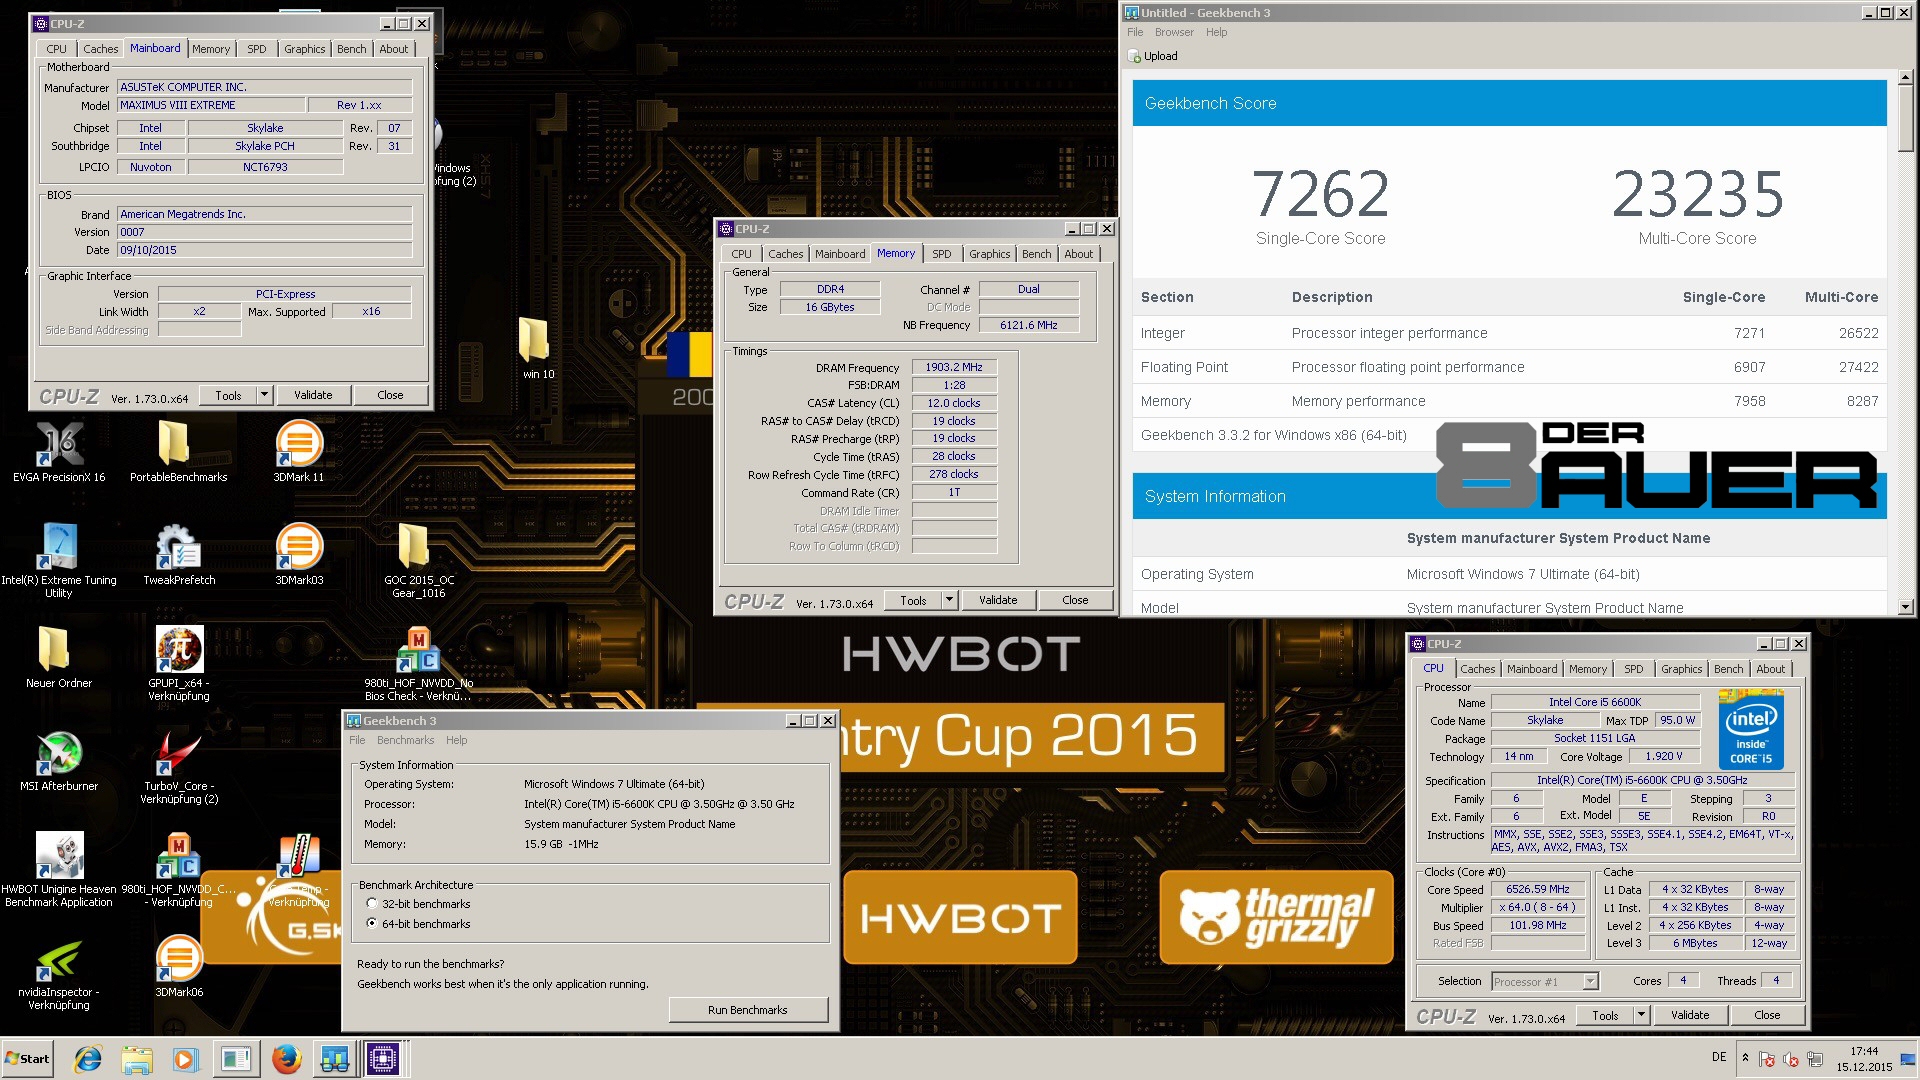Click the DRAM Frequency value 1903.2 MHz
This screenshot has width=1920, height=1080.
click(x=954, y=367)
